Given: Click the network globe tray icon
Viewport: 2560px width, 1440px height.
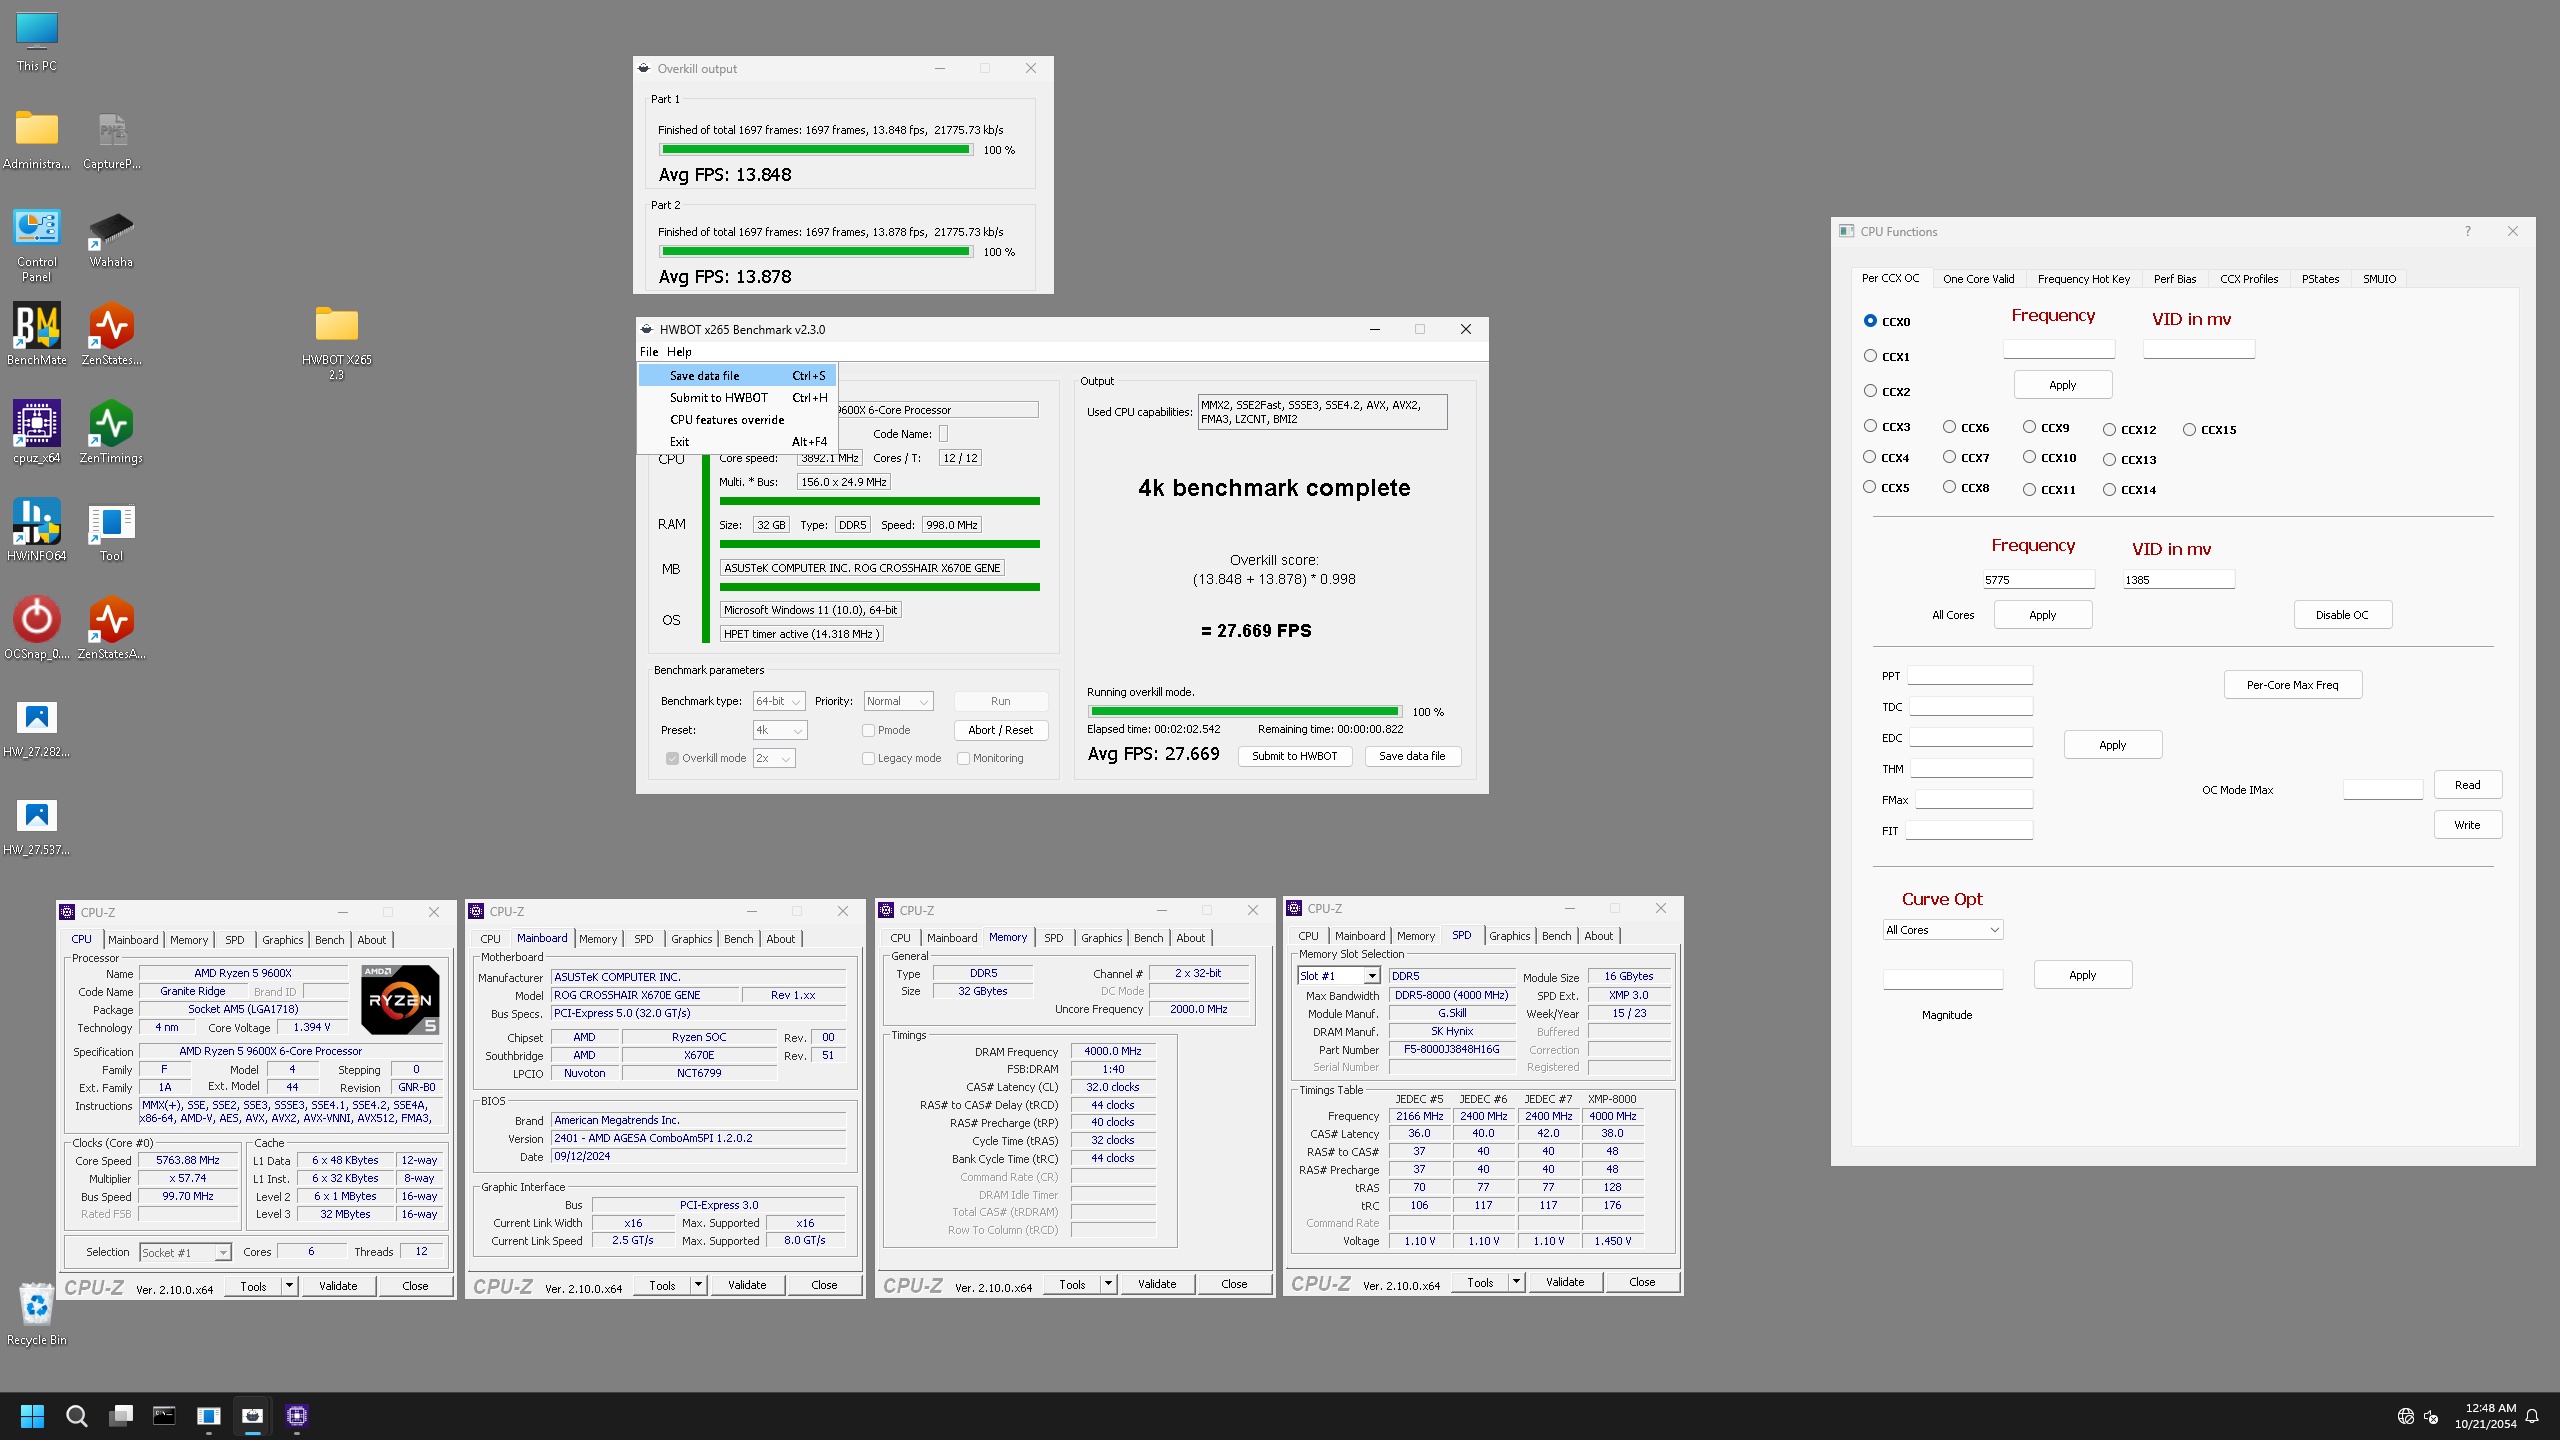Looking at the screenshot, I should pyautogui.click(x=2405, y=1416).
